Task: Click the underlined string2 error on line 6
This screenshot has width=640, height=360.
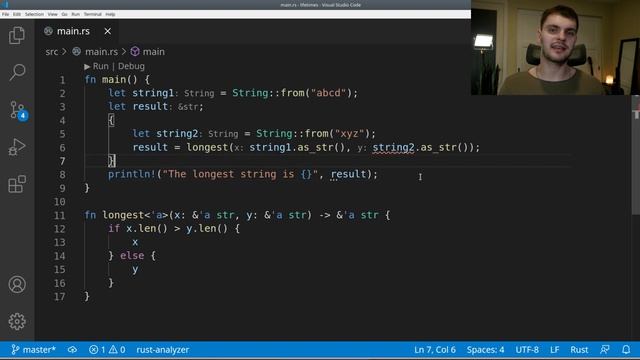Action: [393, 147]
